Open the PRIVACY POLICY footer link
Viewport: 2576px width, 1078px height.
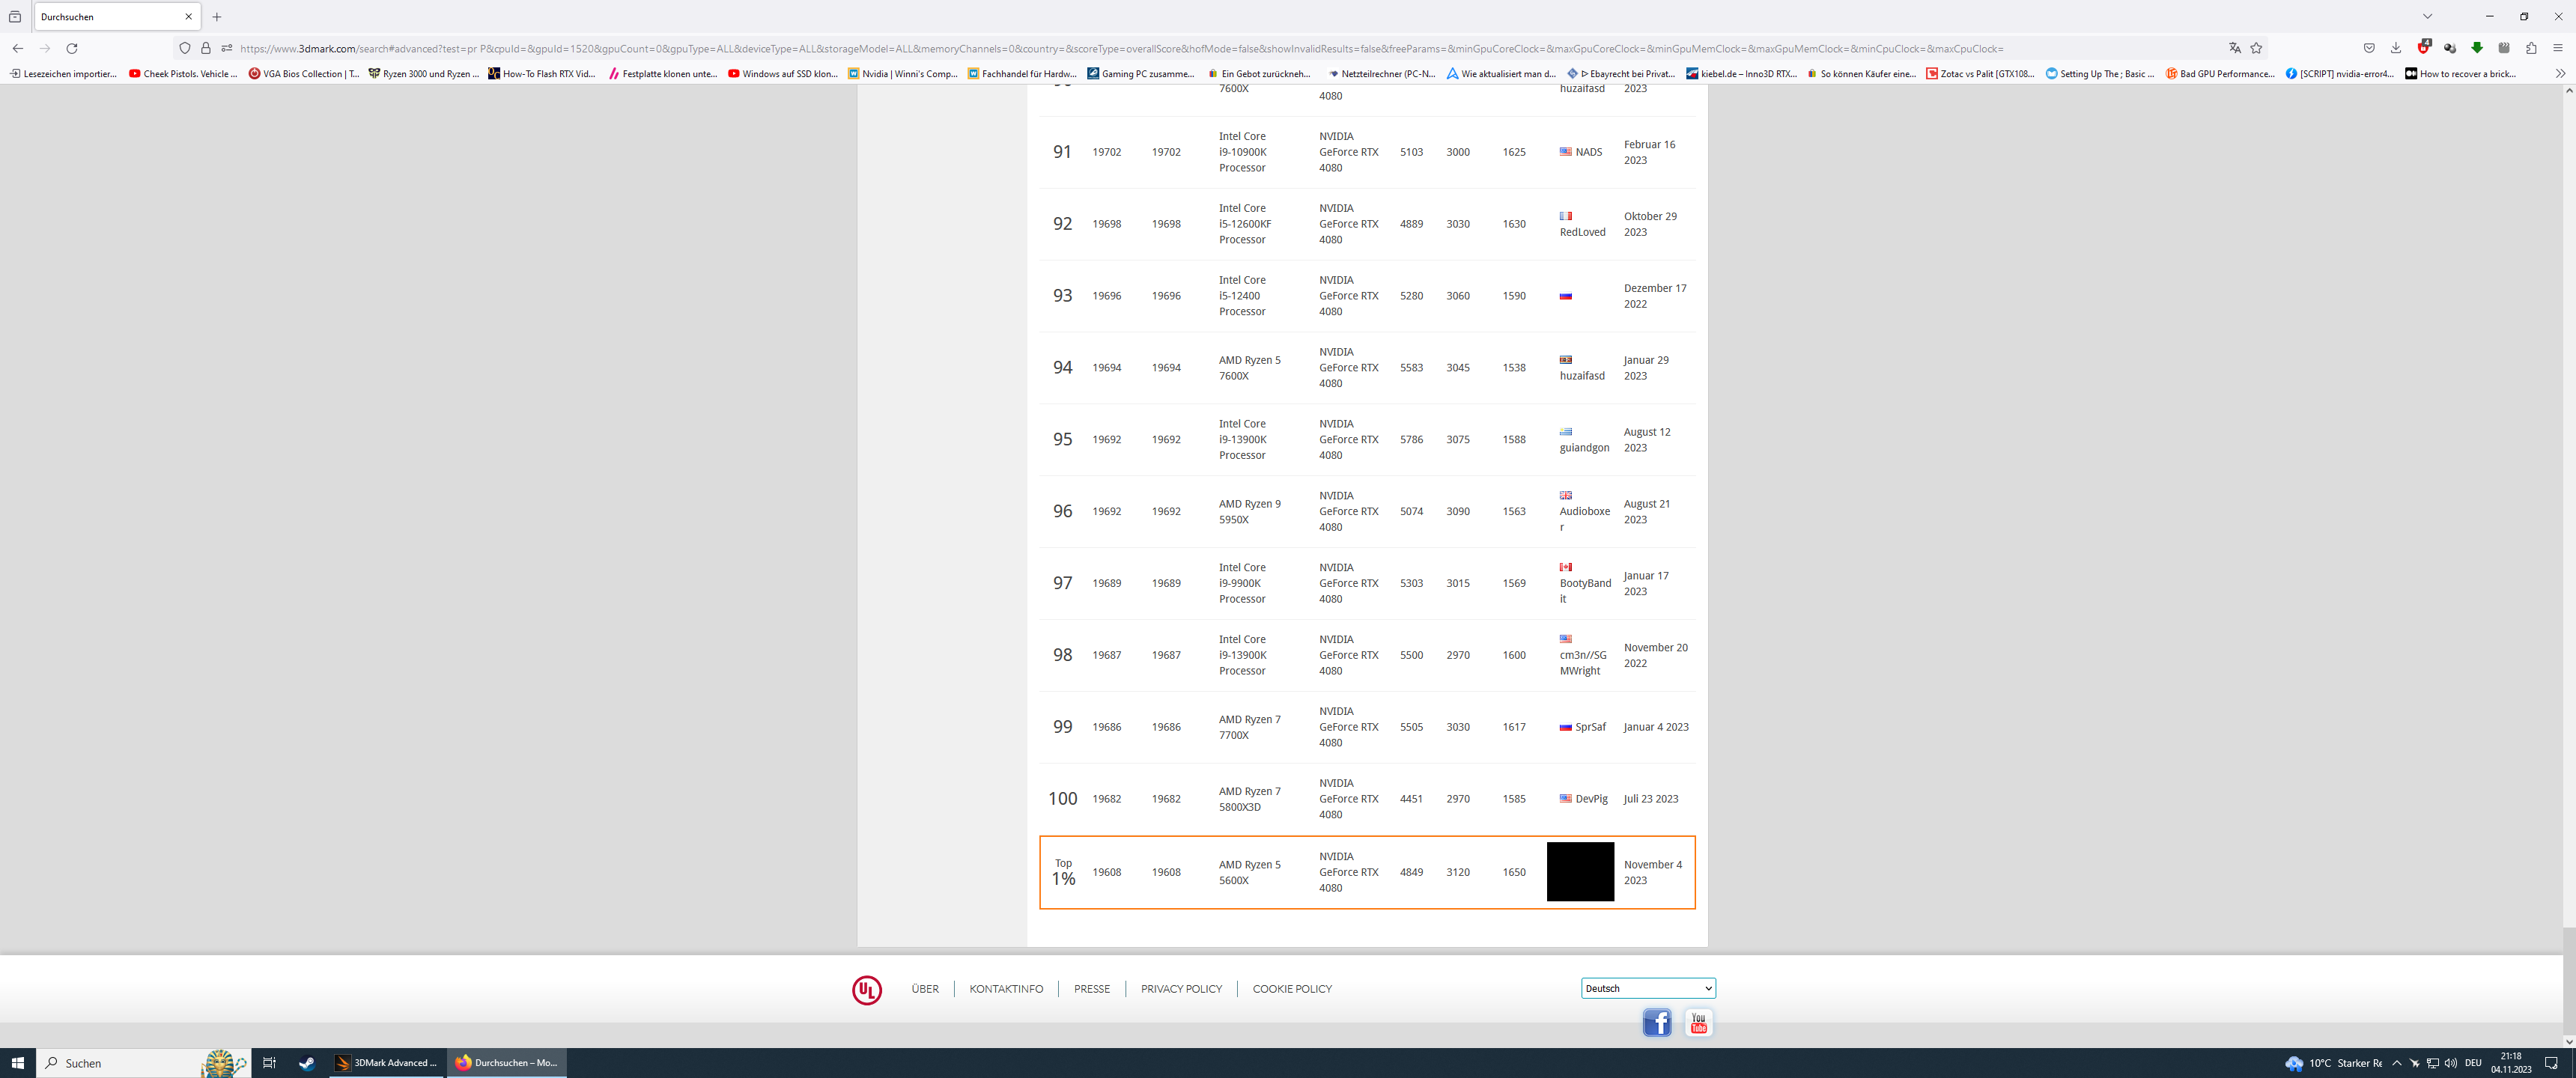(x=1181, y=989)
